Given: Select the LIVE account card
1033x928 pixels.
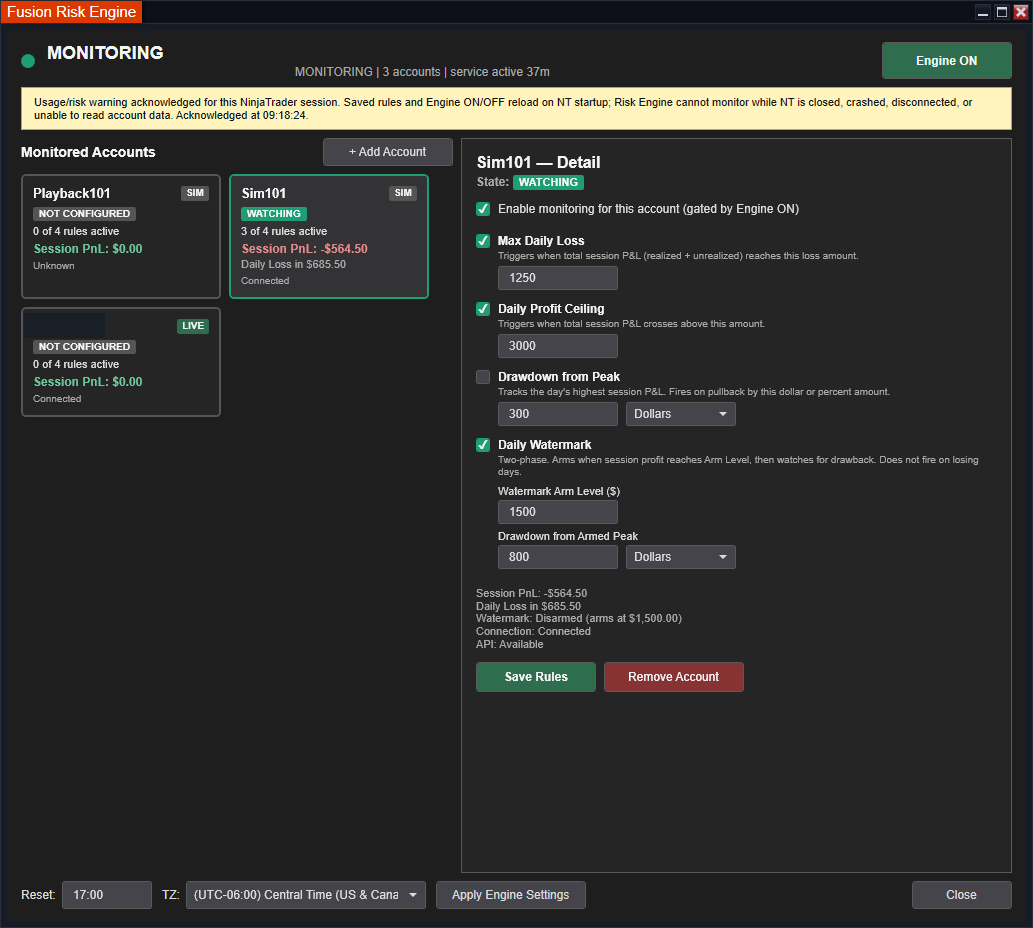Looking at the screenshot, I should (x=121, y=362).
